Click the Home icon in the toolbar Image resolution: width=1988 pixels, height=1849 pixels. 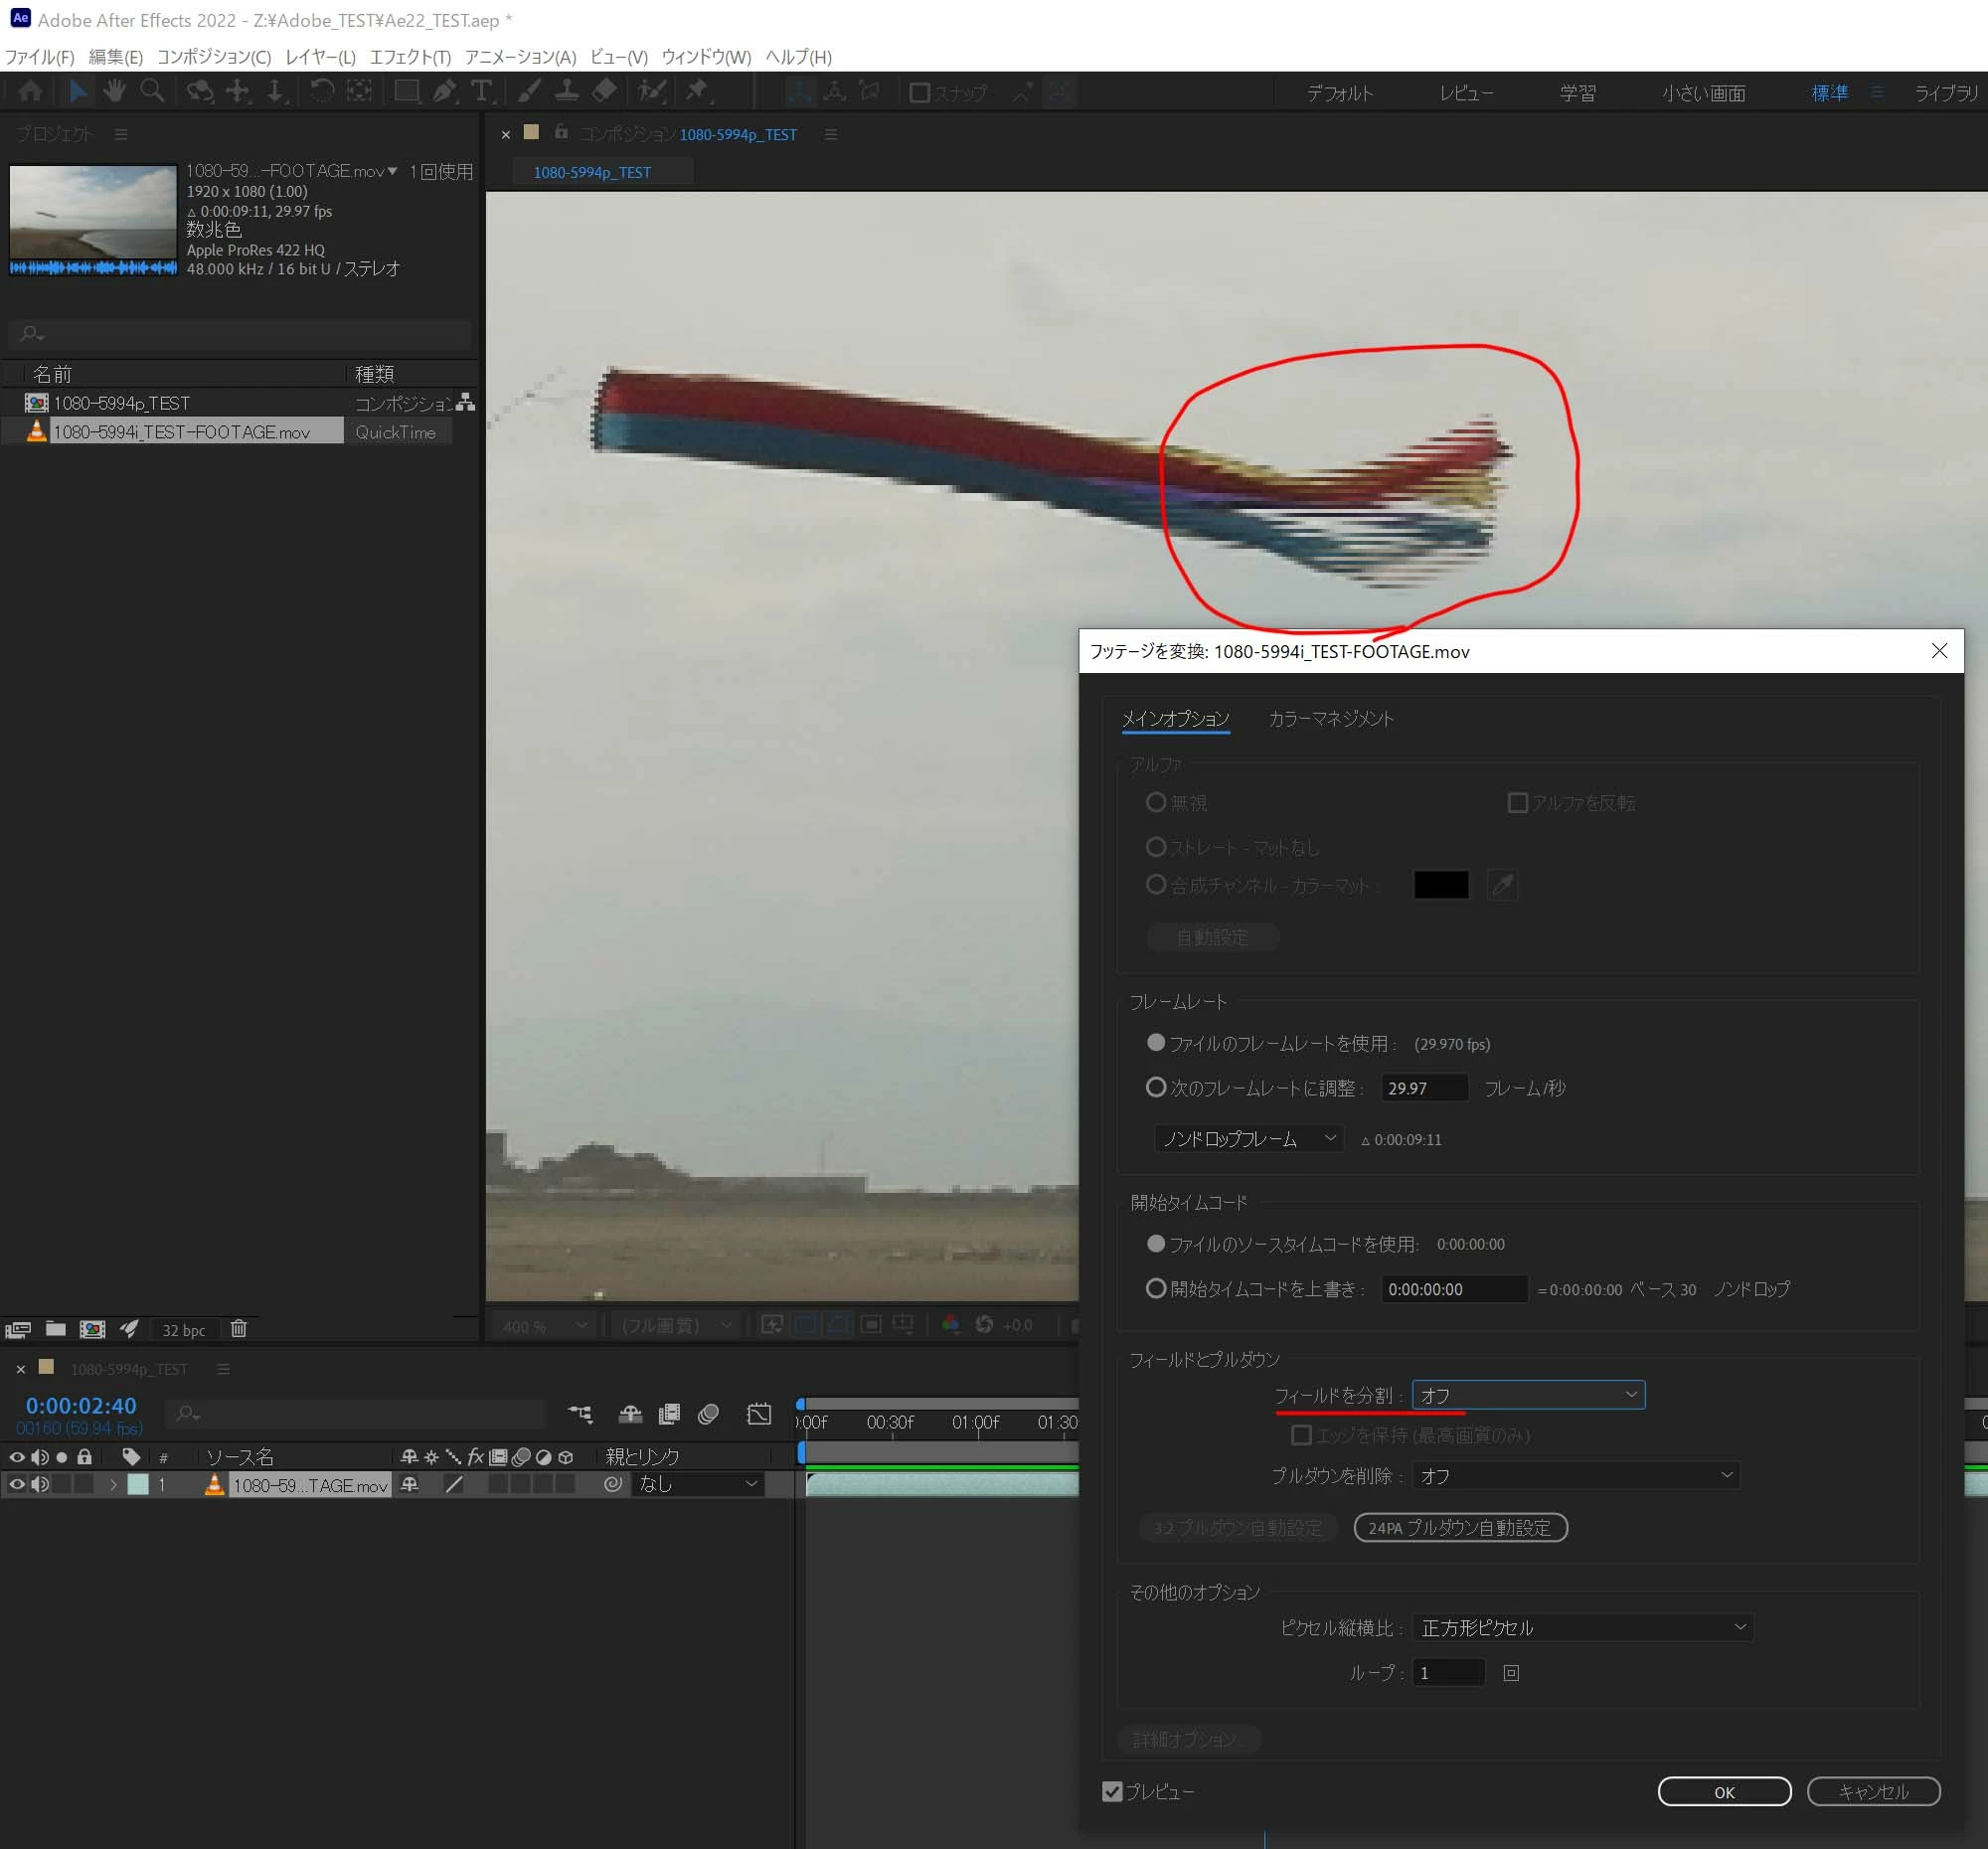coord(31,91)
